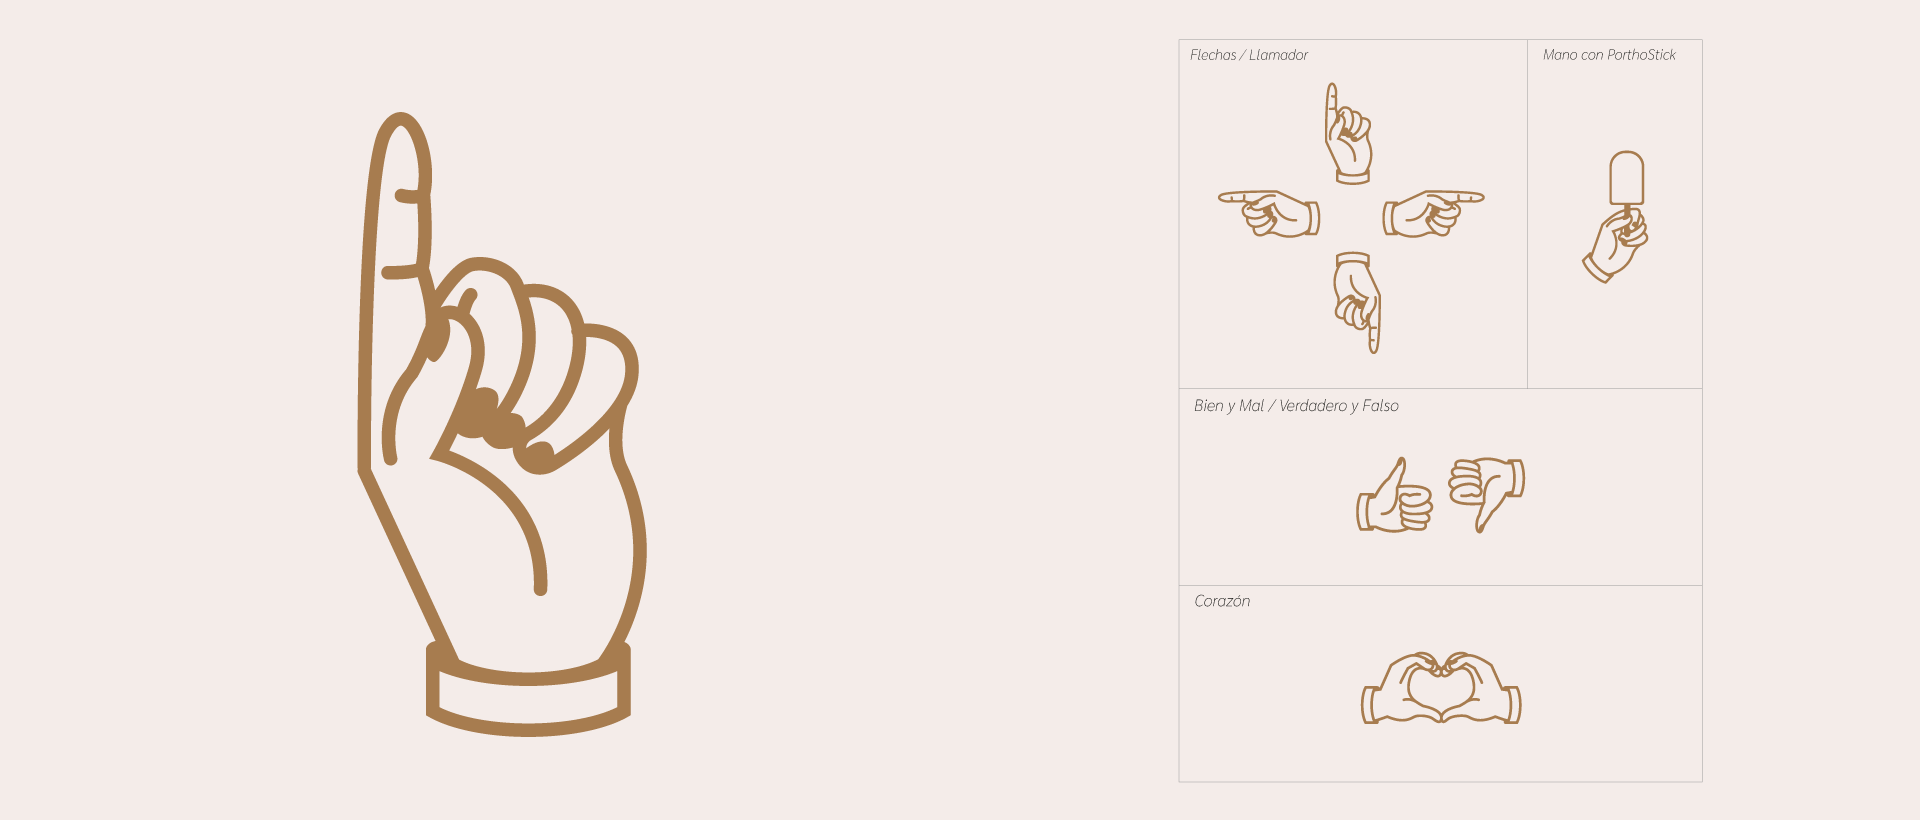The height and width of the screenshot is (820, 1920).
Task: Click the right pointing hand icon
Action: click(1433, 214)
